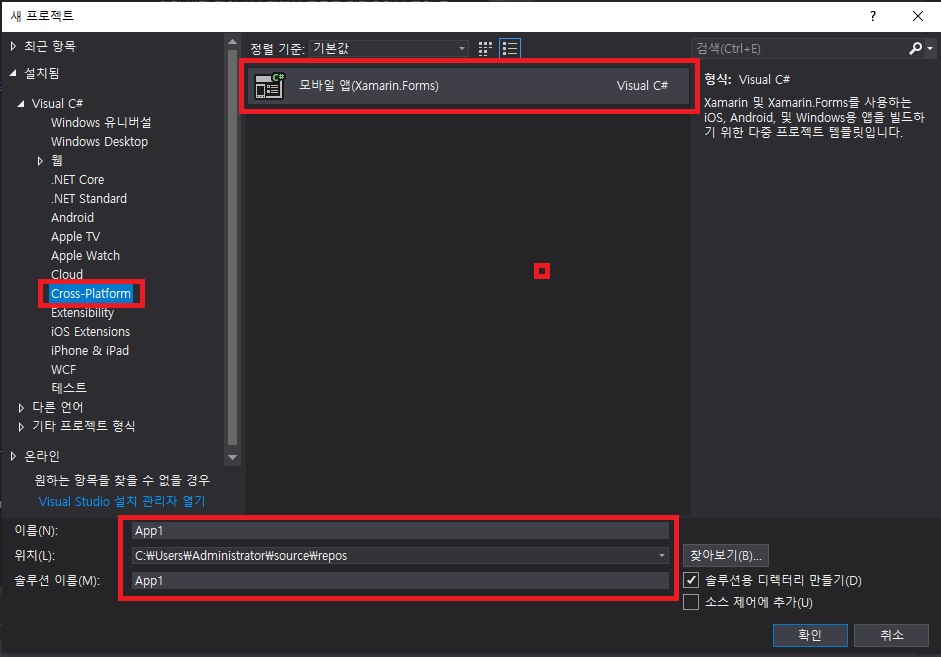
Task: Open the help question mark button
Action: coord(873,16)
